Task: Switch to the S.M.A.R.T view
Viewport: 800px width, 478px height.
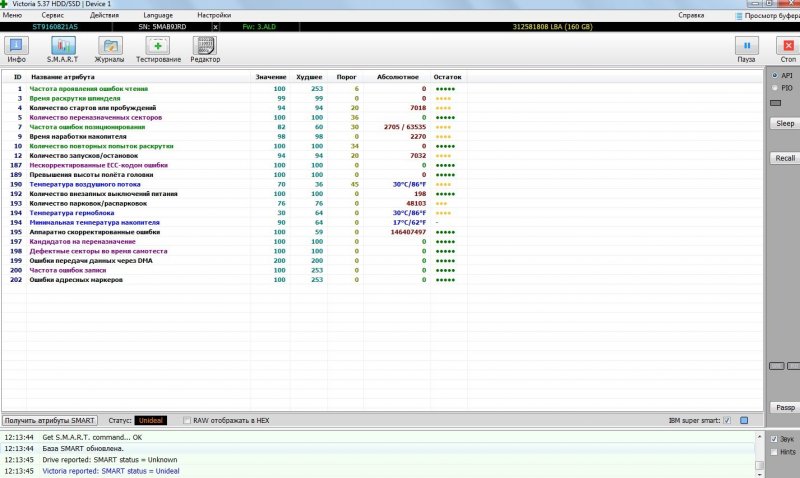Action: coord(62,47)
